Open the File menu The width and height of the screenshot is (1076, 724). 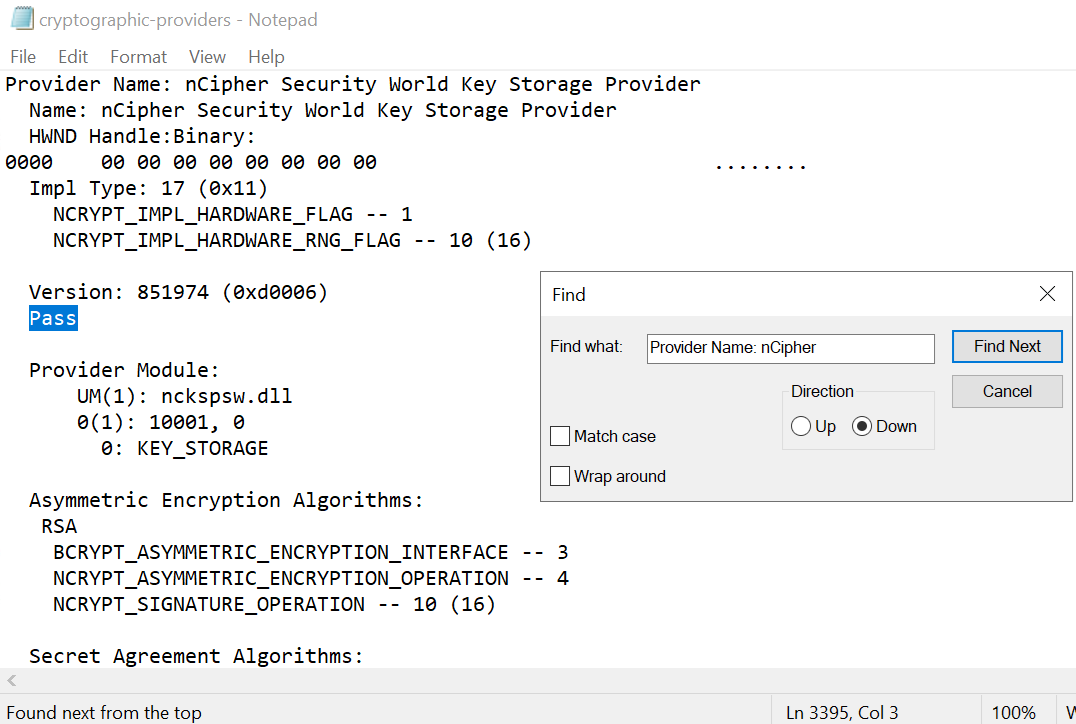tap(23, 56)
